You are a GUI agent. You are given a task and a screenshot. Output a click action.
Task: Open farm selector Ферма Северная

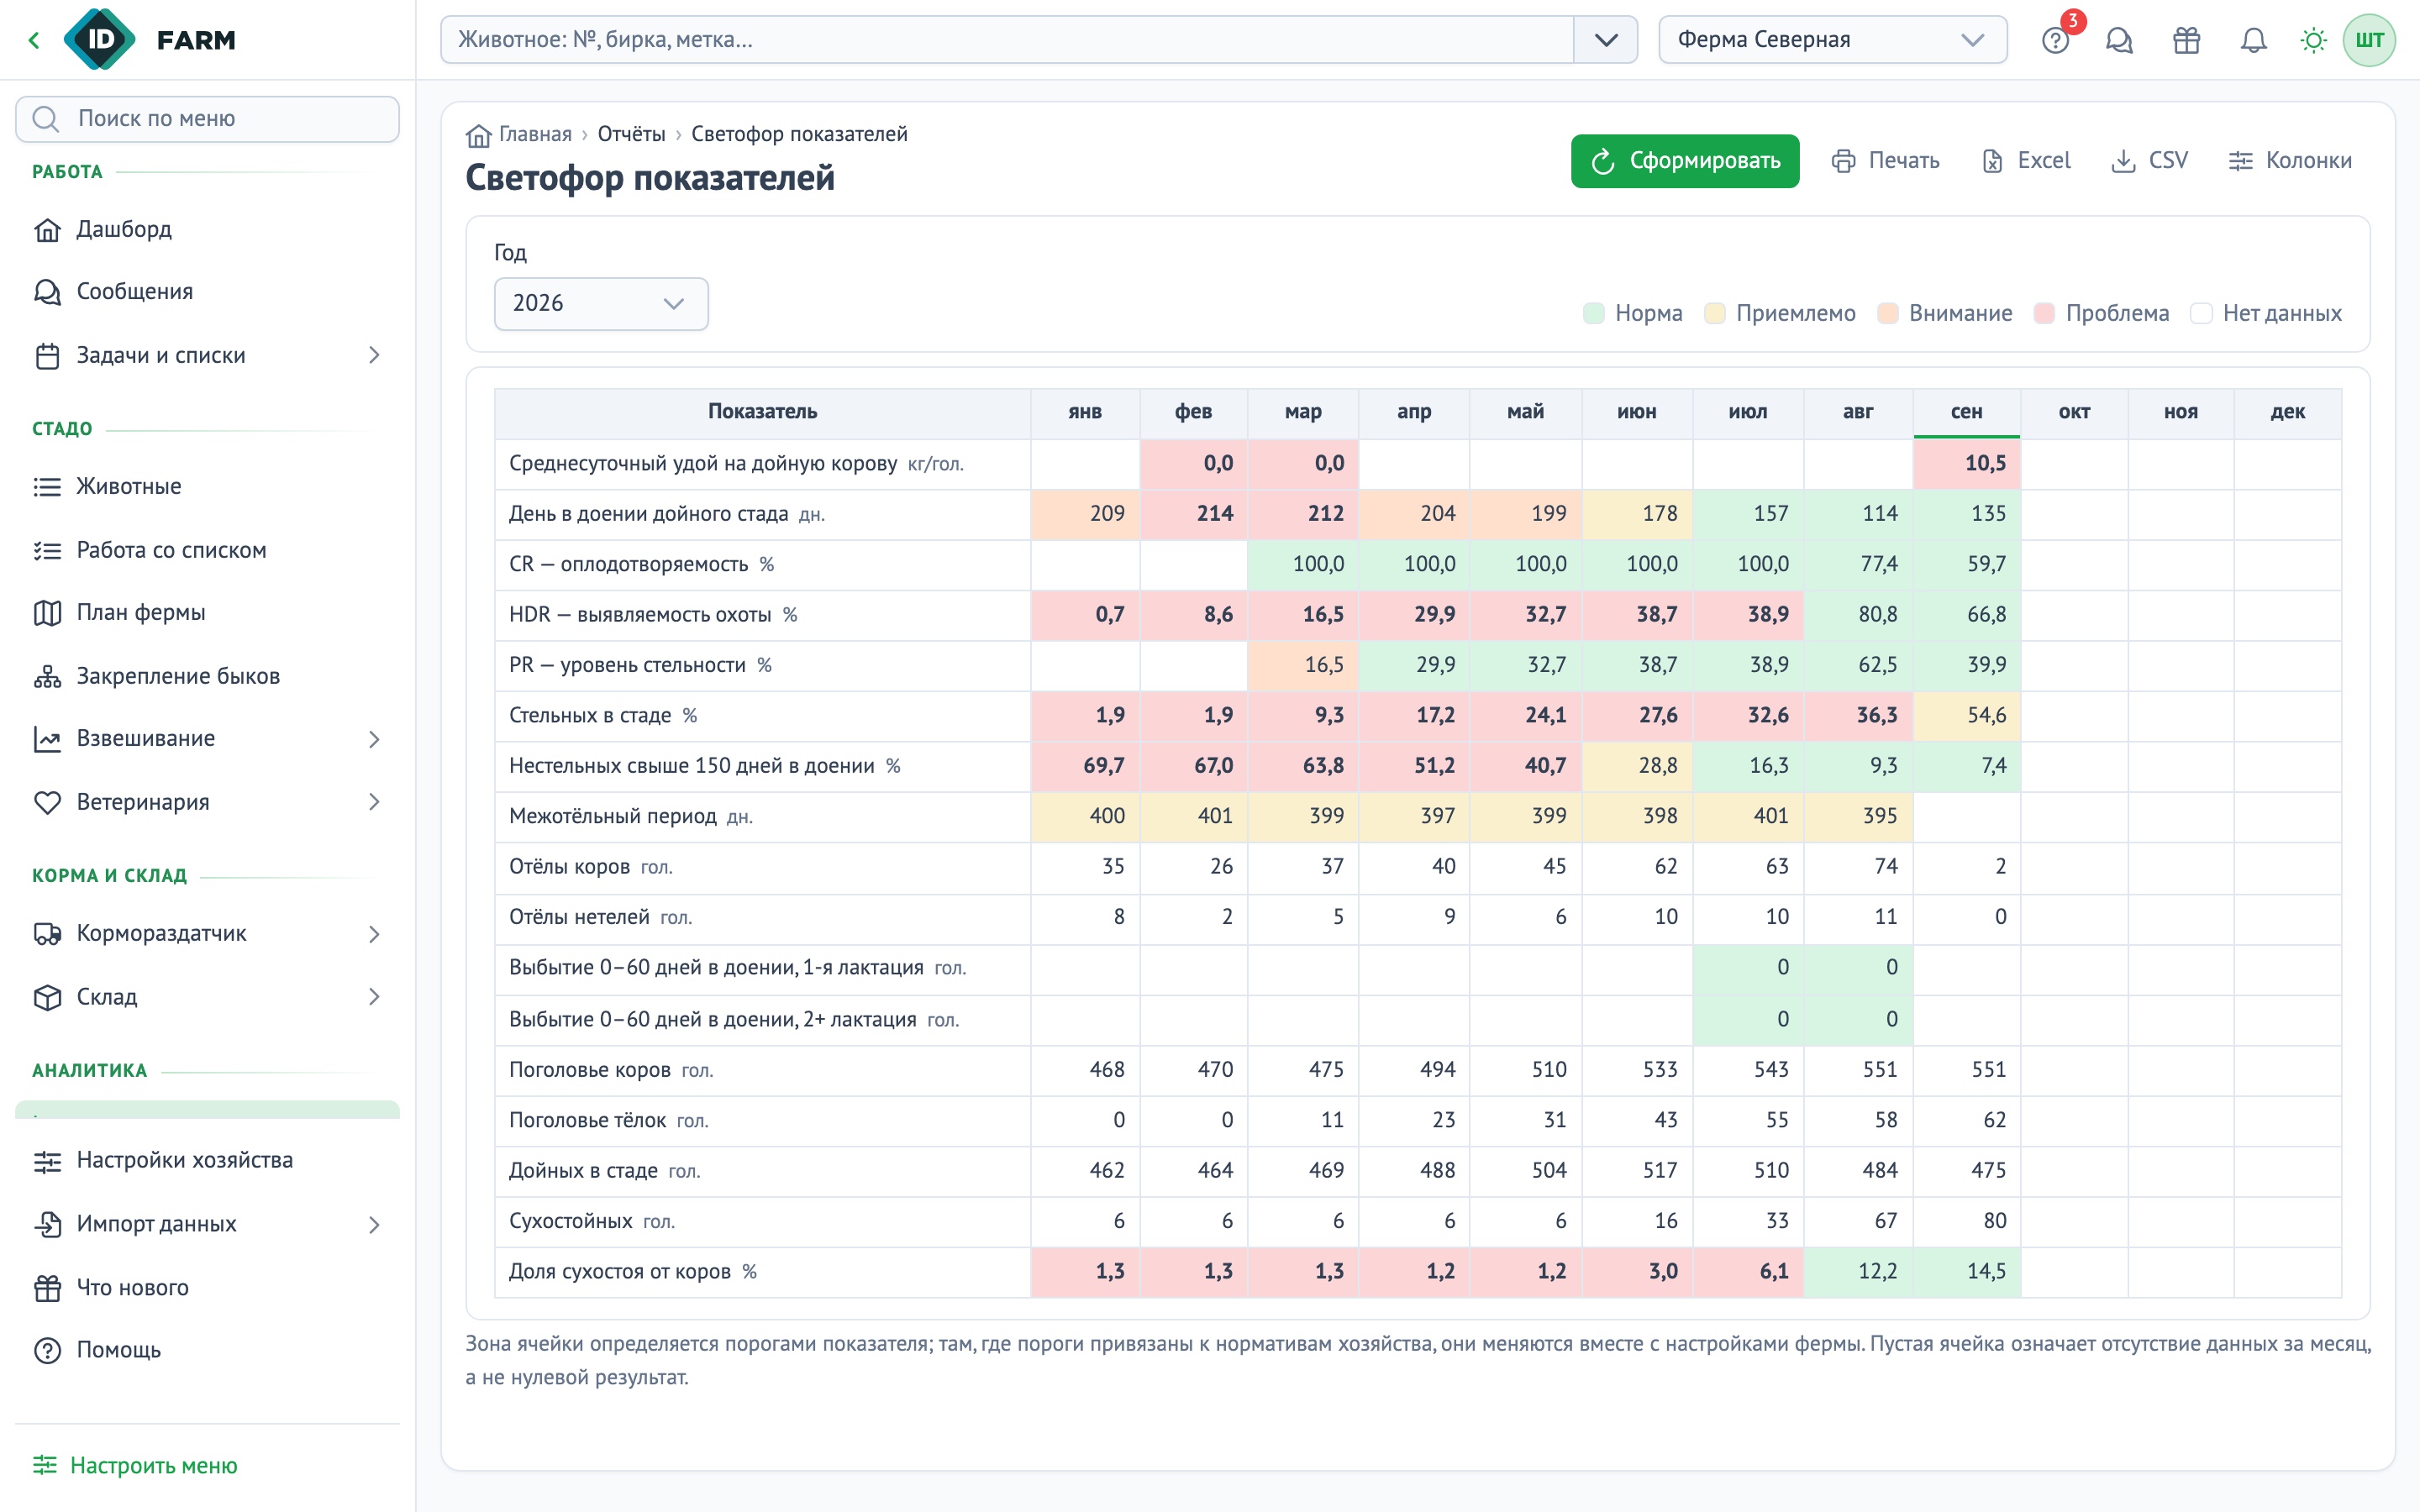coord(1832,40)
